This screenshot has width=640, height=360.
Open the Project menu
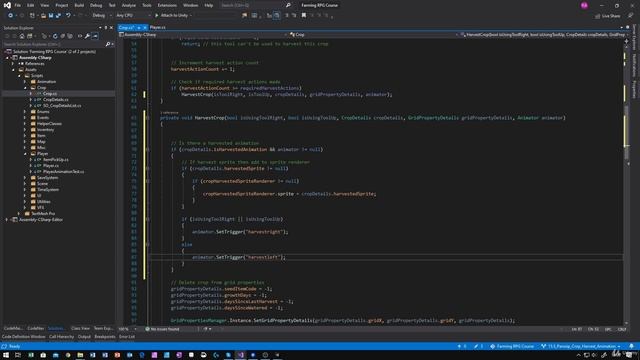pos(62,5)
